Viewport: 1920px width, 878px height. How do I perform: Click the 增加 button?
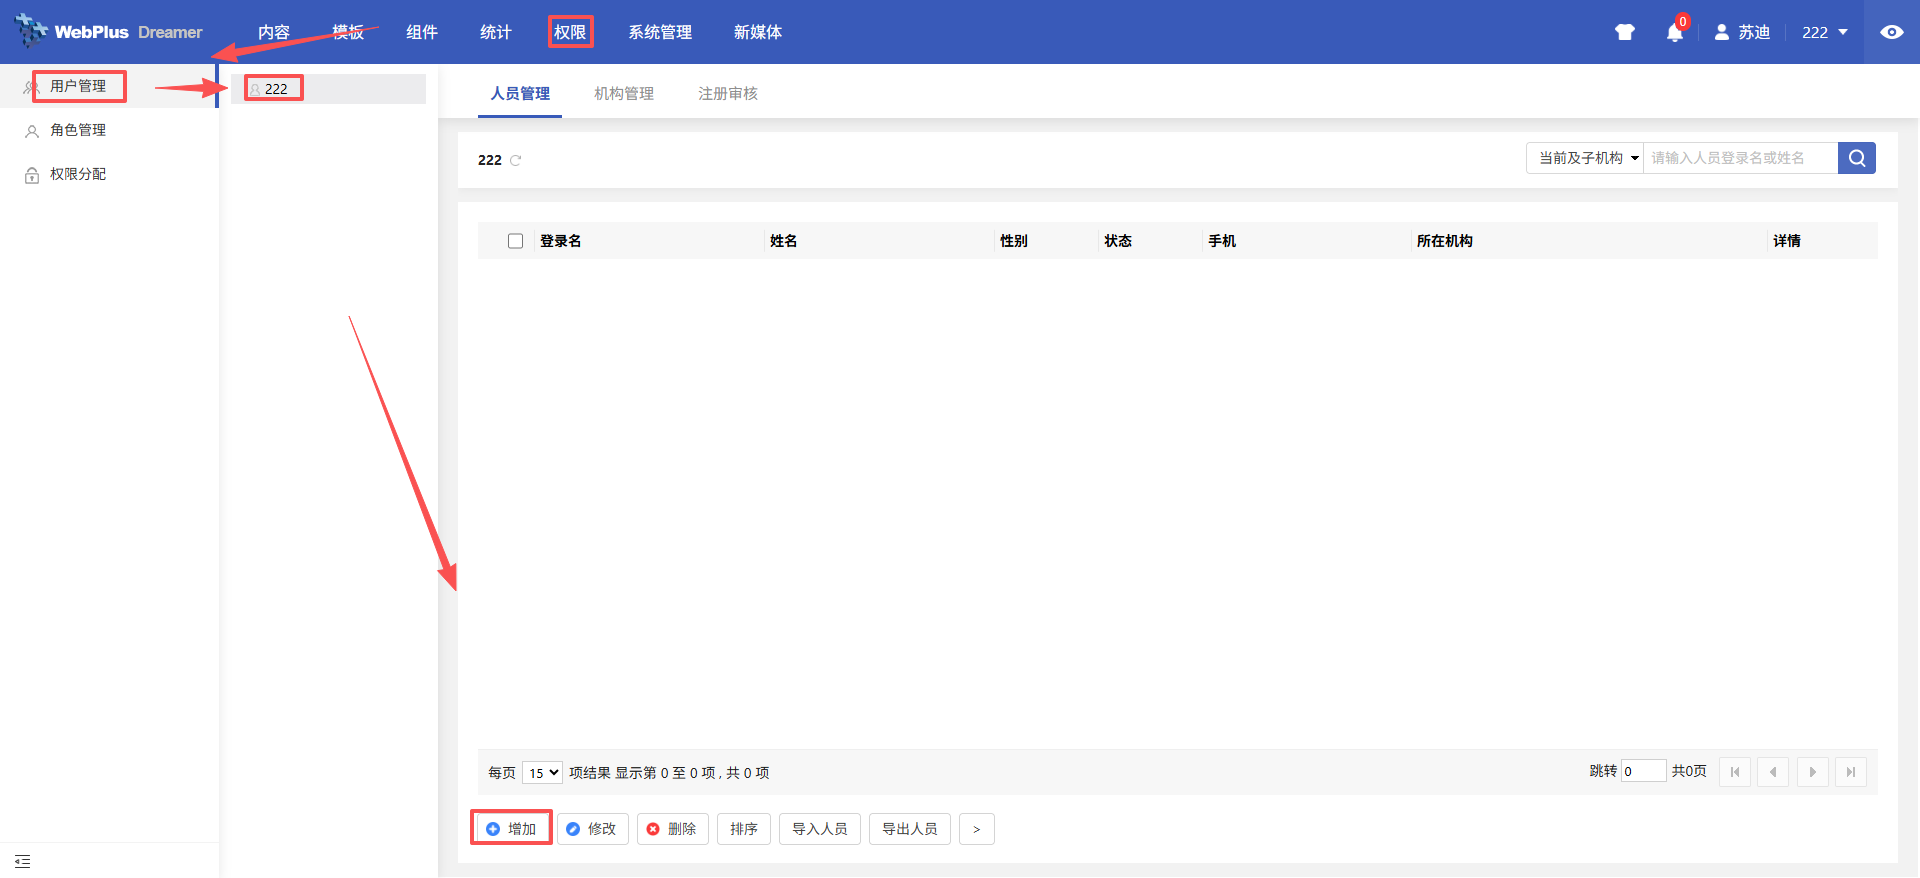pyautogui.click(x=511, y=829)
